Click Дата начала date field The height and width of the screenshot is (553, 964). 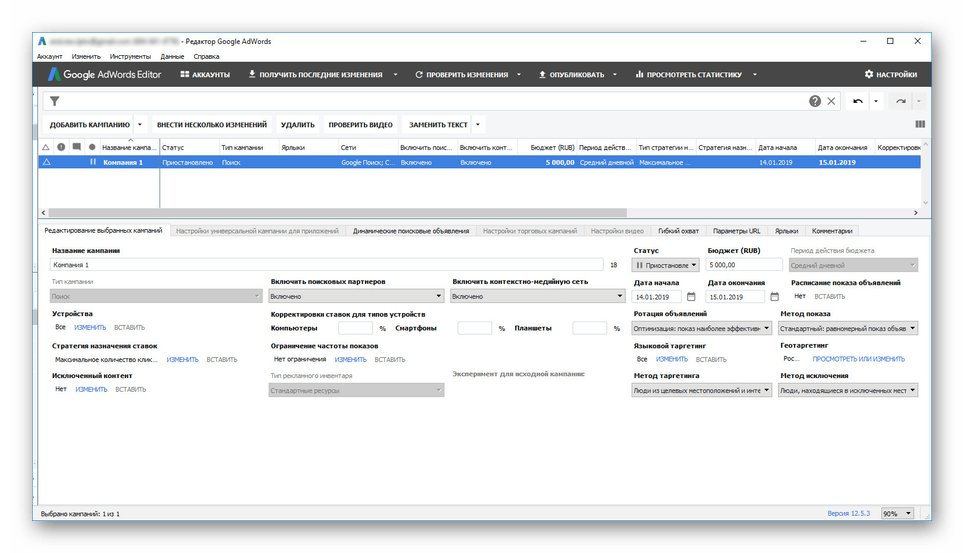pyautogui.click(x=657, y=297)
